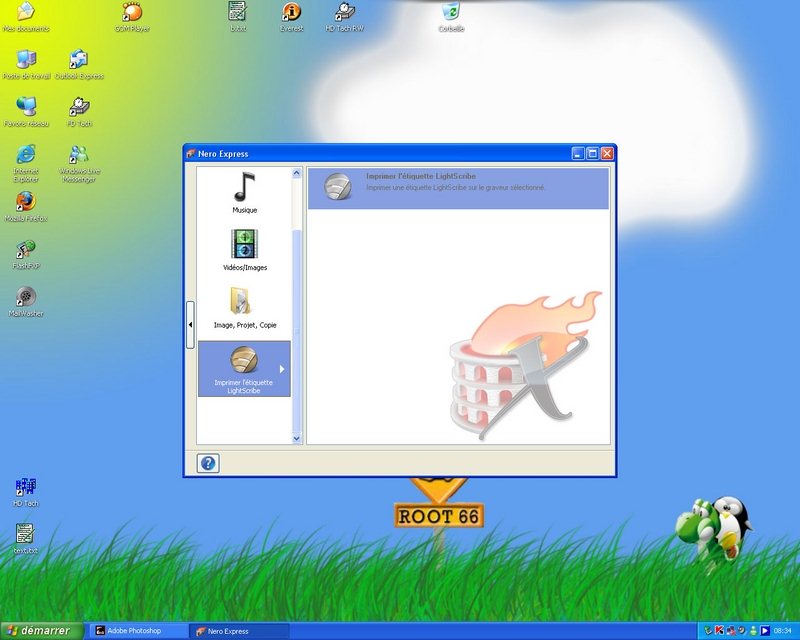Choose the Vidéos/Images film icon
The width and height of the screenshot is (800, 640).
click(244, 244)
